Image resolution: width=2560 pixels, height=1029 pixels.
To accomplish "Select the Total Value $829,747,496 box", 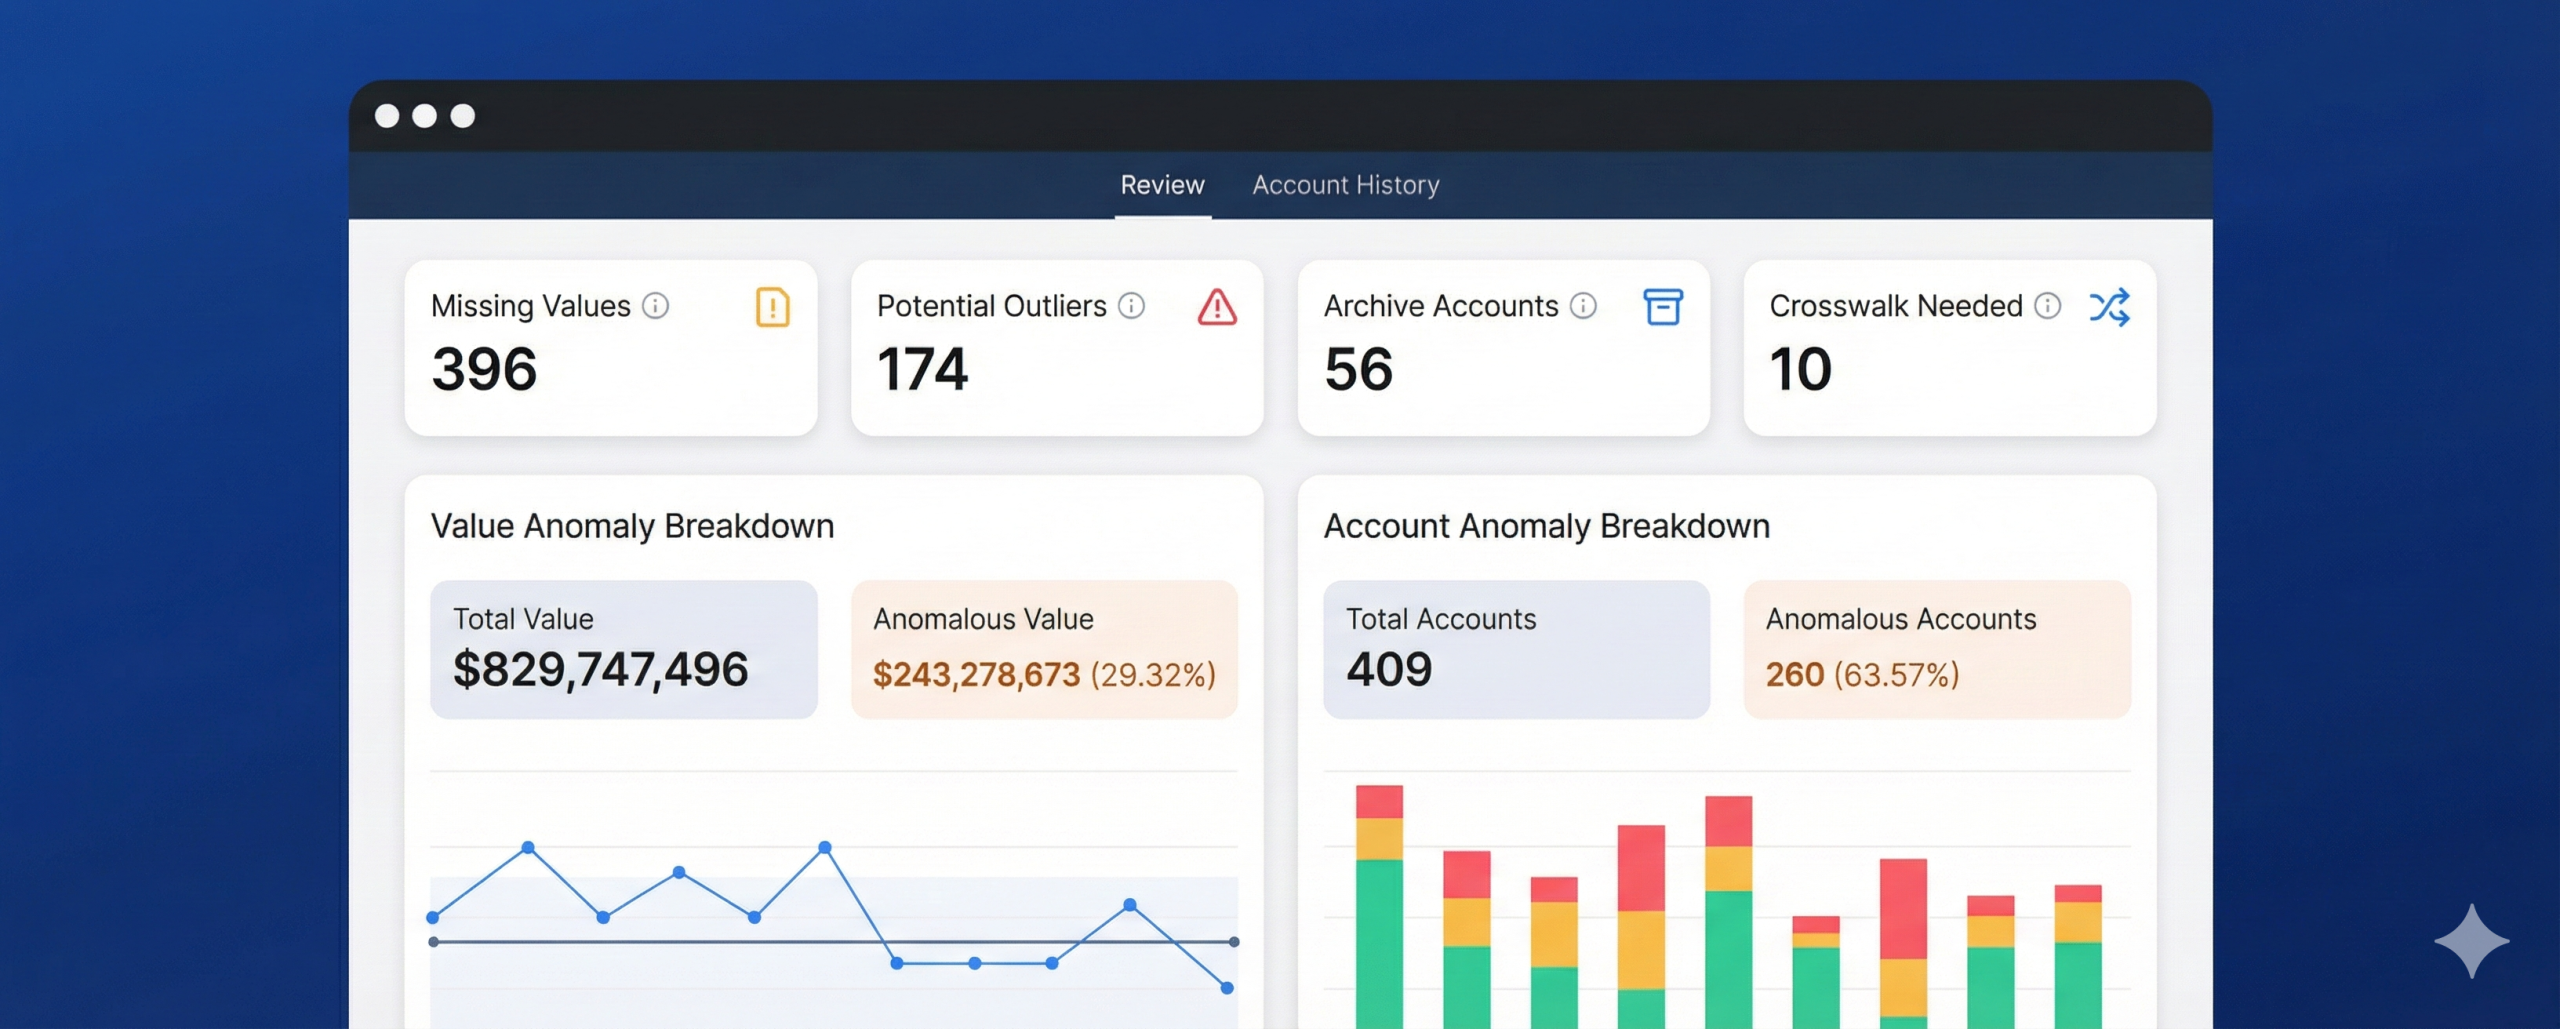I will click(x=623, y=649).
